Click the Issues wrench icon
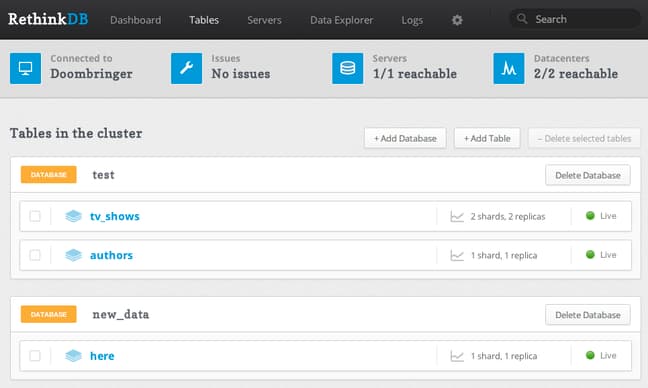 pyautogui.click(x=187, y=68)
